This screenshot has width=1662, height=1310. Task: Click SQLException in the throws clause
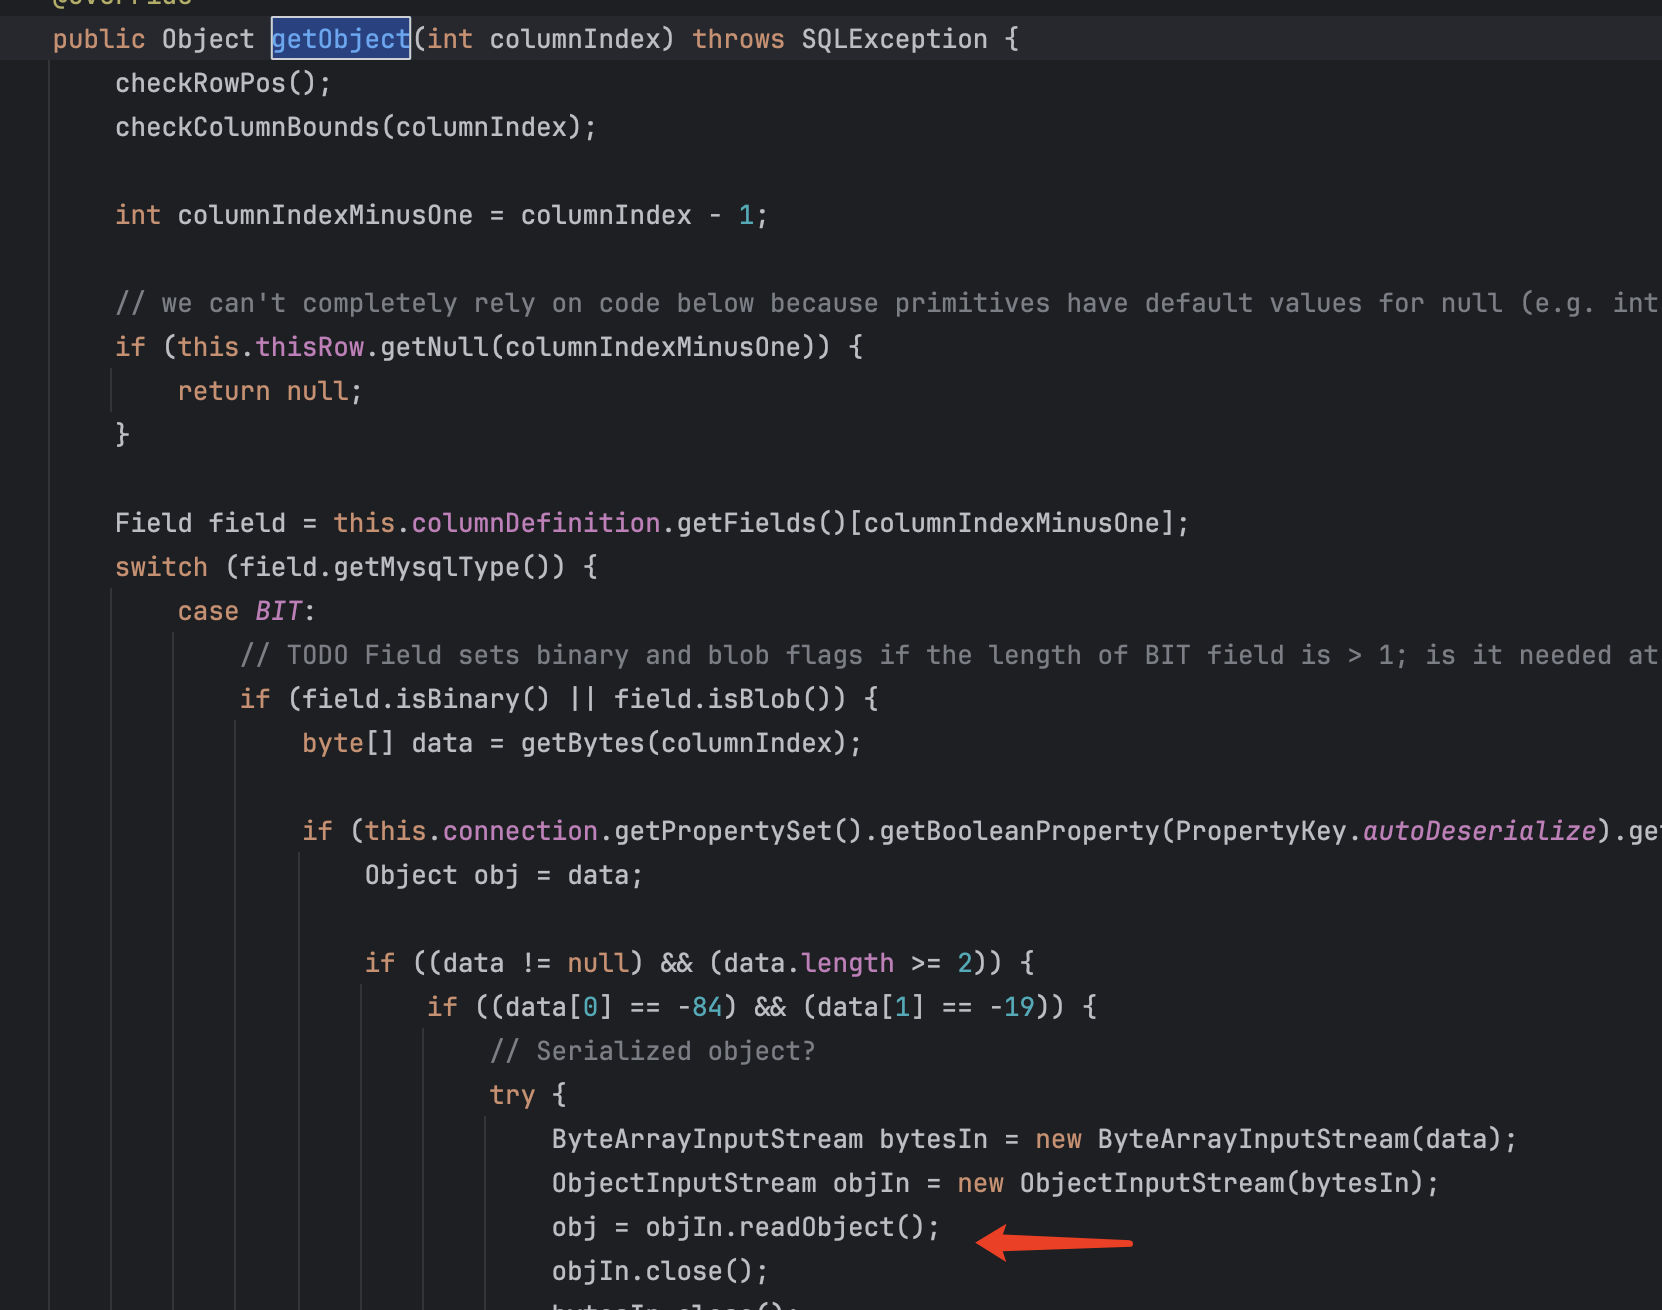(894, 39)
